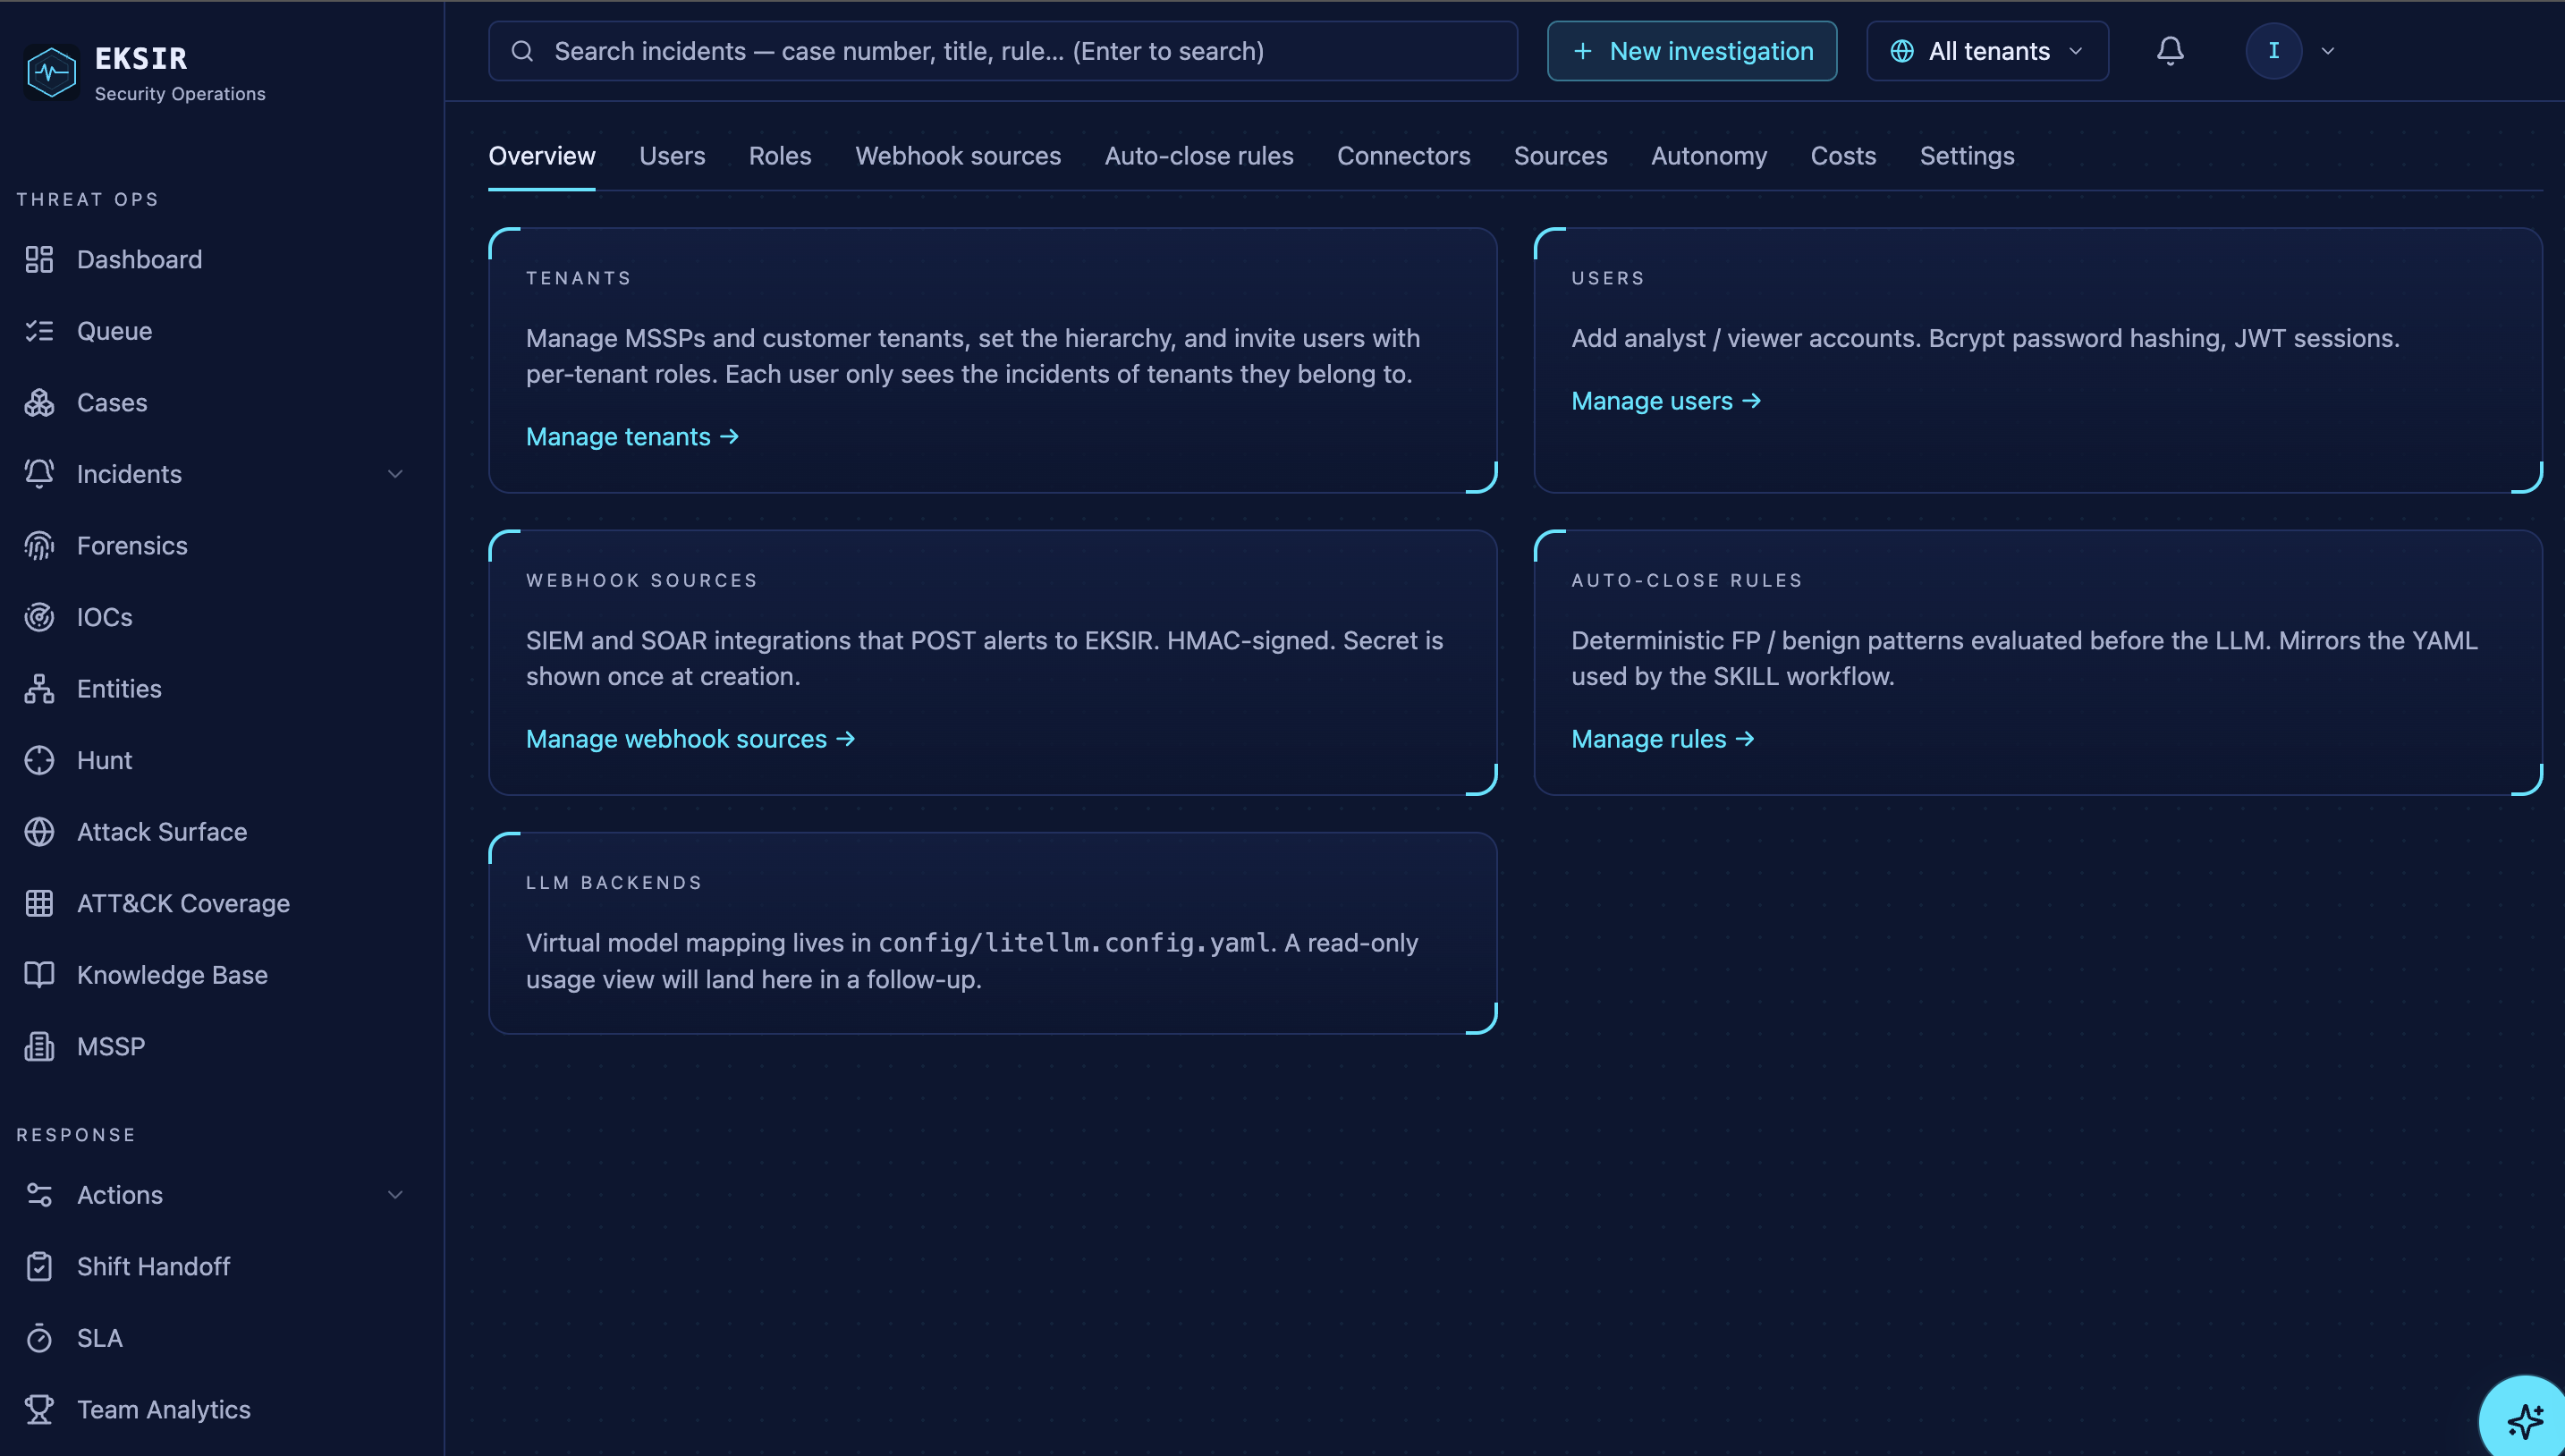Open the Auto-close rules tab

(x=1199, y=156)
